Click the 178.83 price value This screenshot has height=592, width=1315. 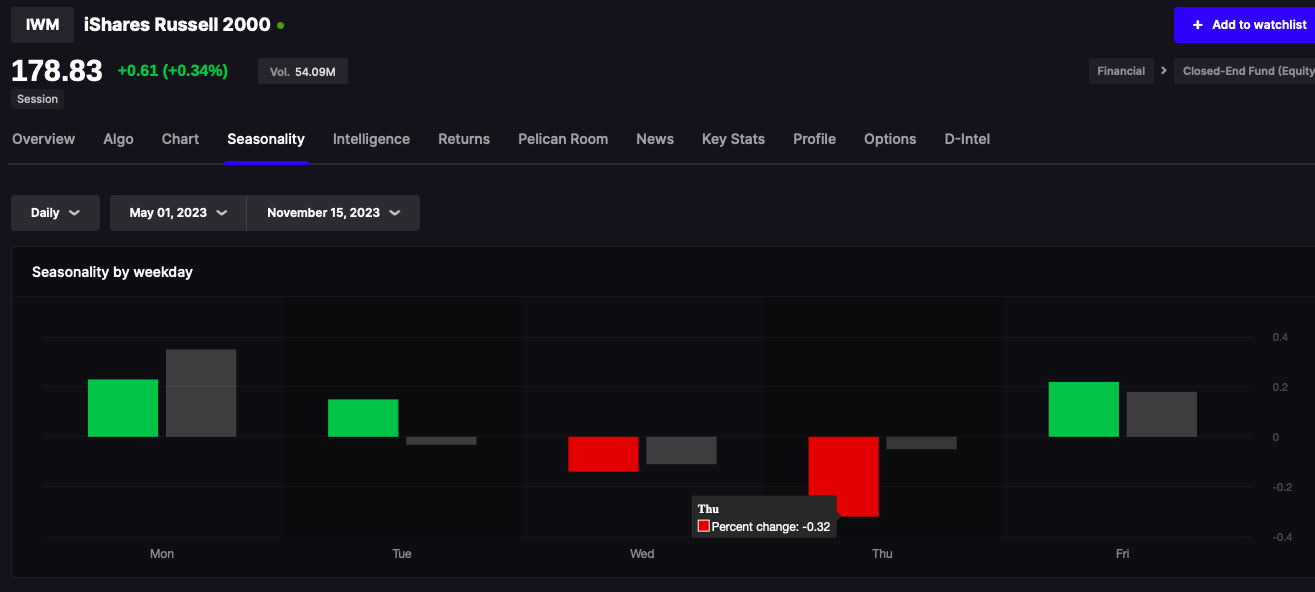57,70
